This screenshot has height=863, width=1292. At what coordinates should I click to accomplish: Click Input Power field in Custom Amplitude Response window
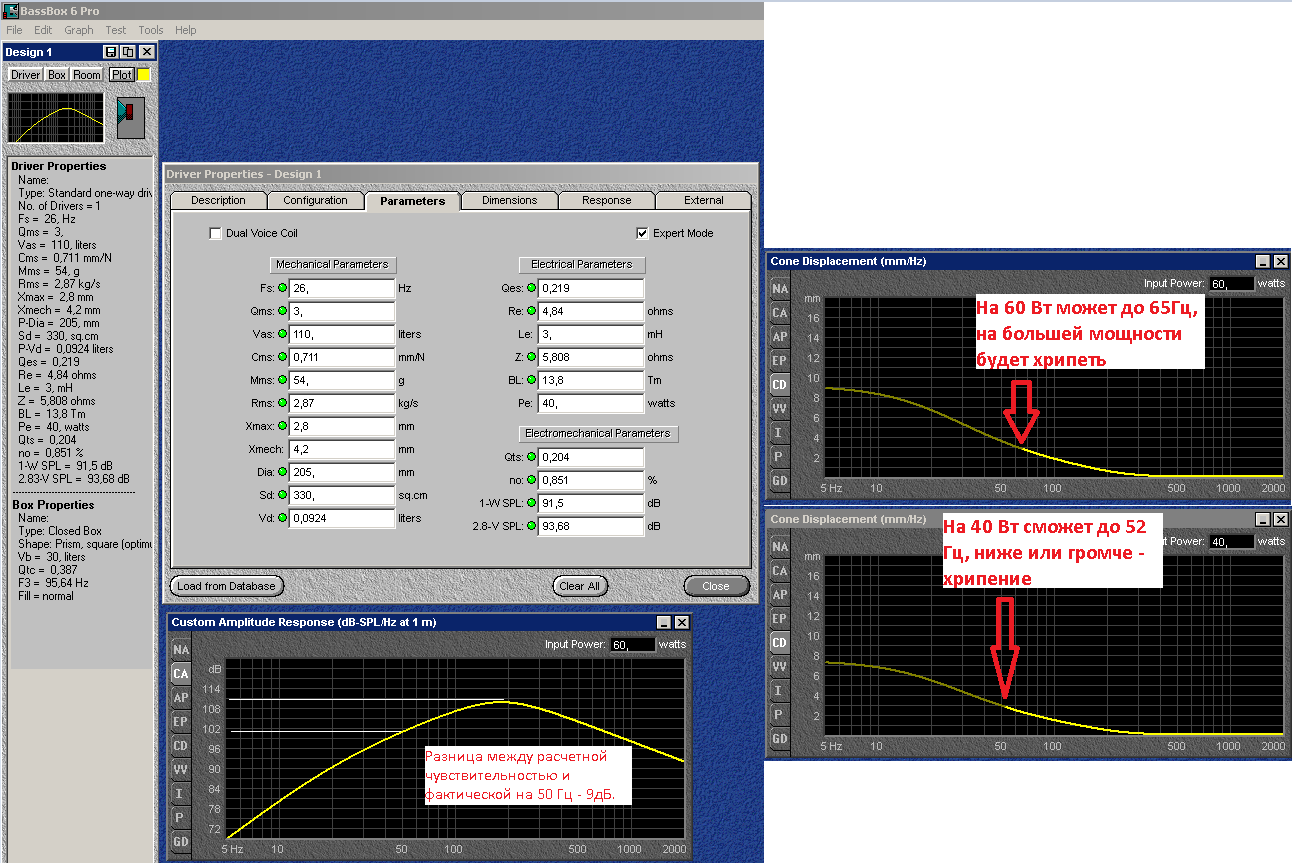pyautogui.click(x=632, y=644)
